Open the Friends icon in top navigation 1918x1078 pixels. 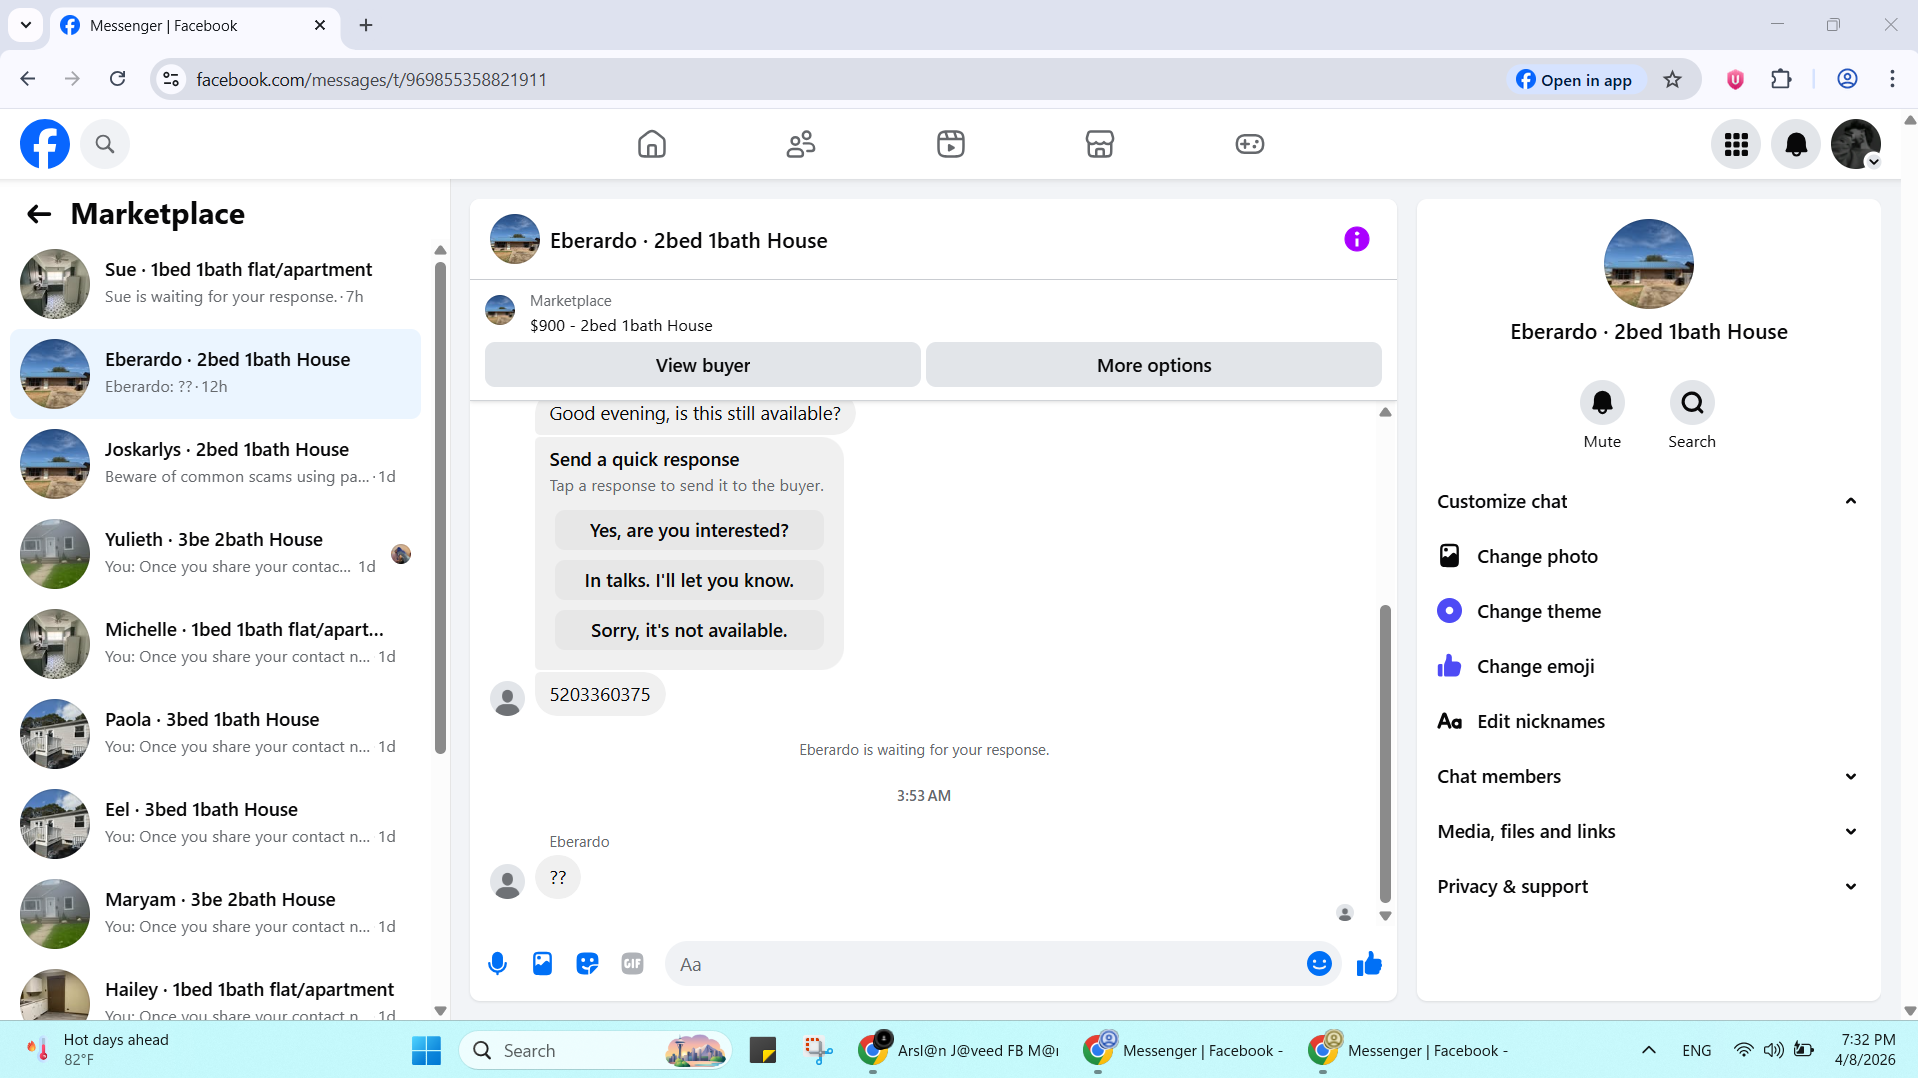(x=801, y=144)
